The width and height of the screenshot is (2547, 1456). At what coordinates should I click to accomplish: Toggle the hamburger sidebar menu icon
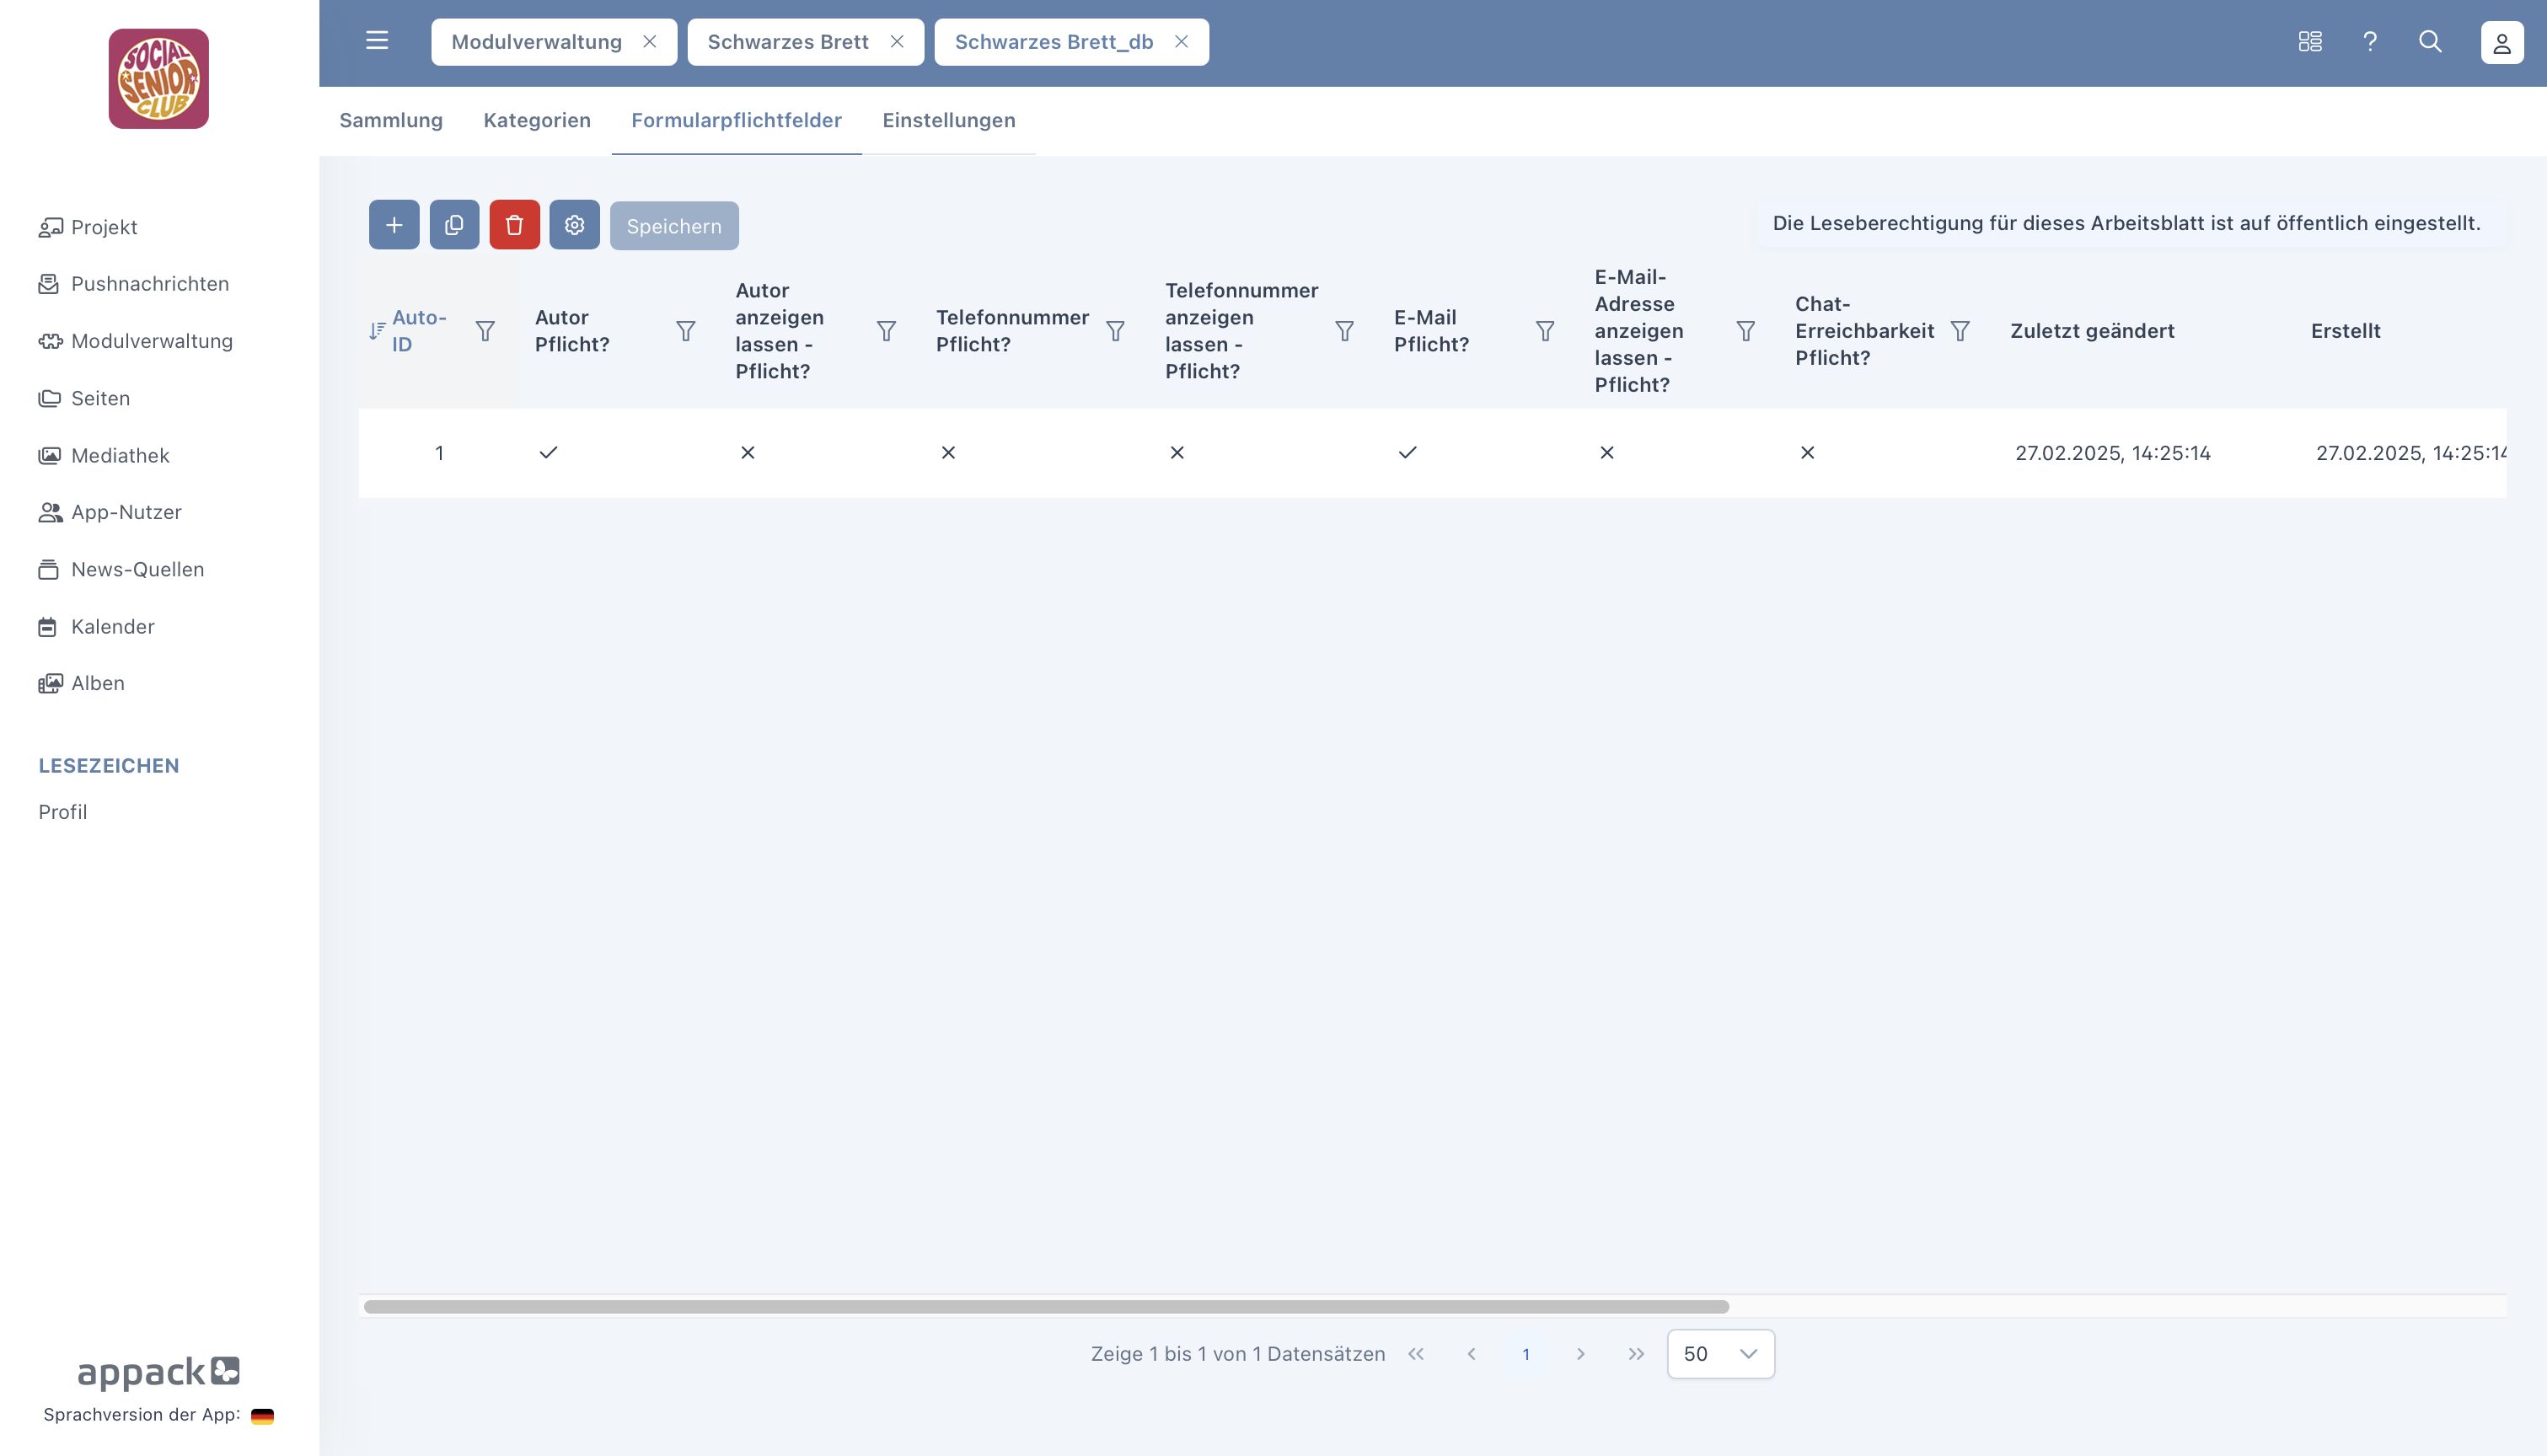377,41
